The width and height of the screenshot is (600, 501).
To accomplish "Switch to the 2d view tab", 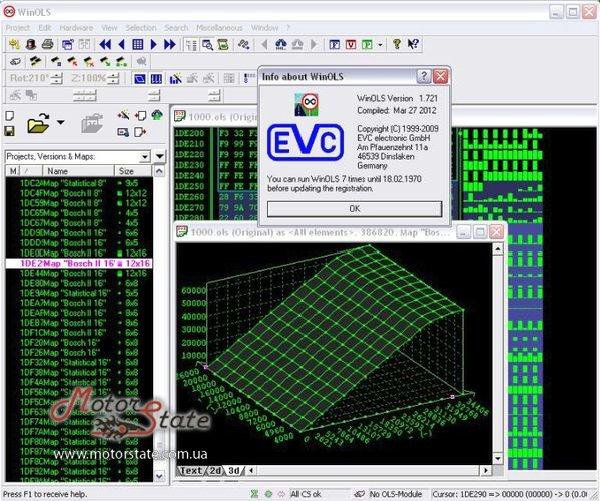I will pyautogui.click(x=215, y=470).
